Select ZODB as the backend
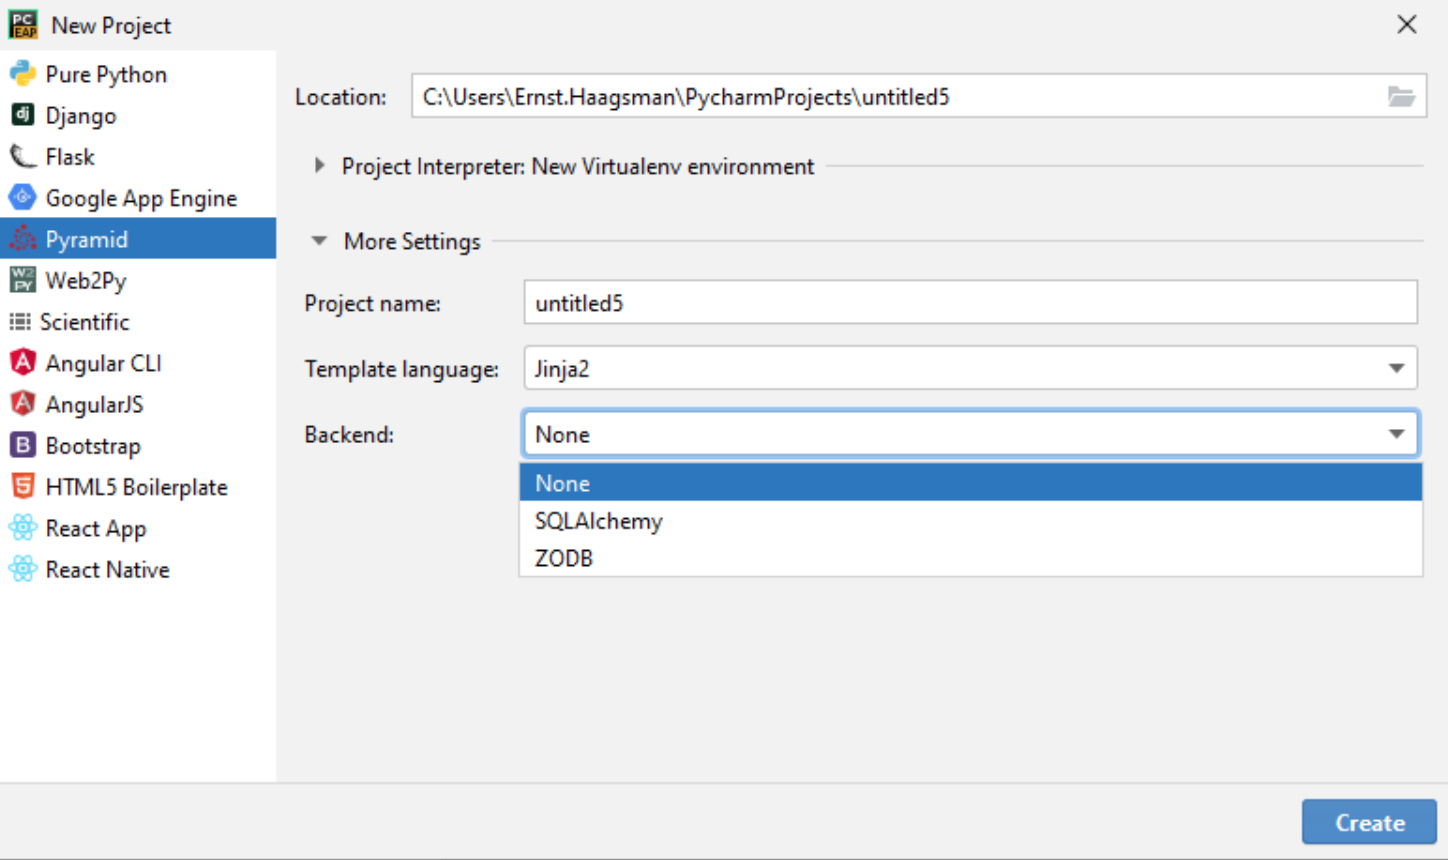 tap(970, 558)
